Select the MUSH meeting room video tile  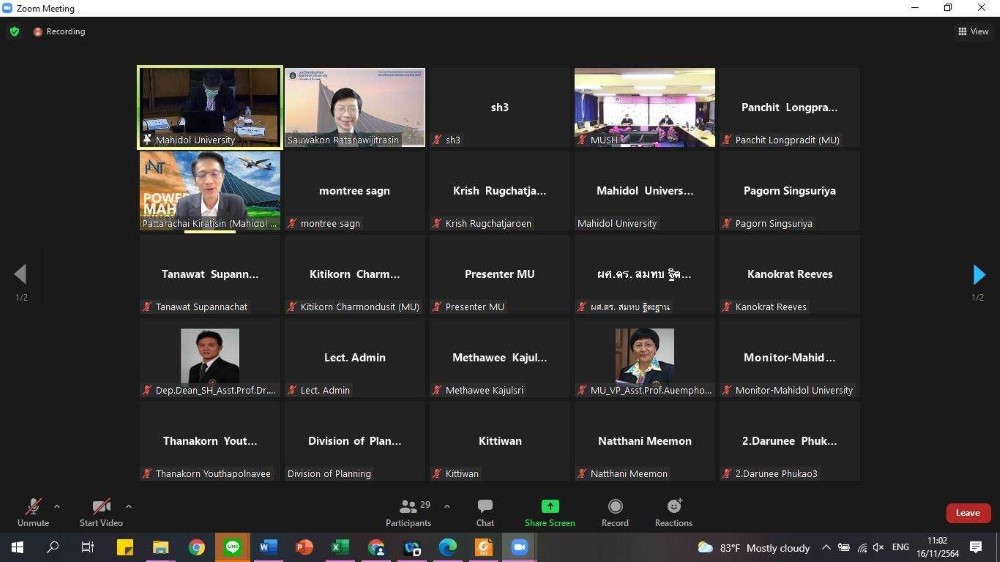(x=644, y=107)
